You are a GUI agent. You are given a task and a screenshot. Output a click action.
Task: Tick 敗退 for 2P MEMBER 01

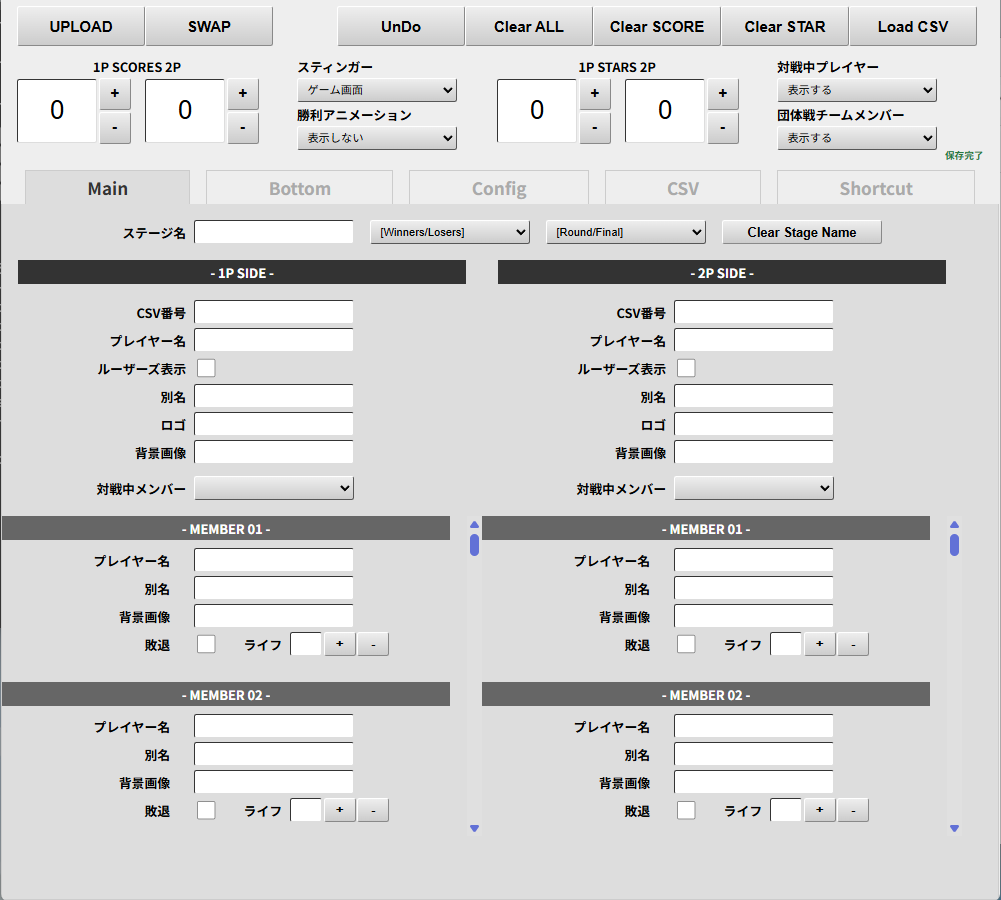(686, 644)
